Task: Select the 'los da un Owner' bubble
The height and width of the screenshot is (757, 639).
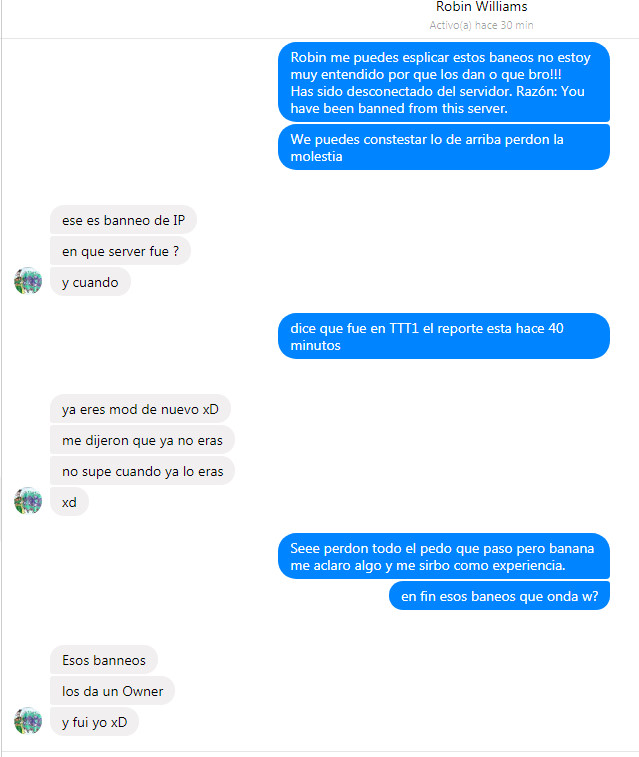Action: 112,691
